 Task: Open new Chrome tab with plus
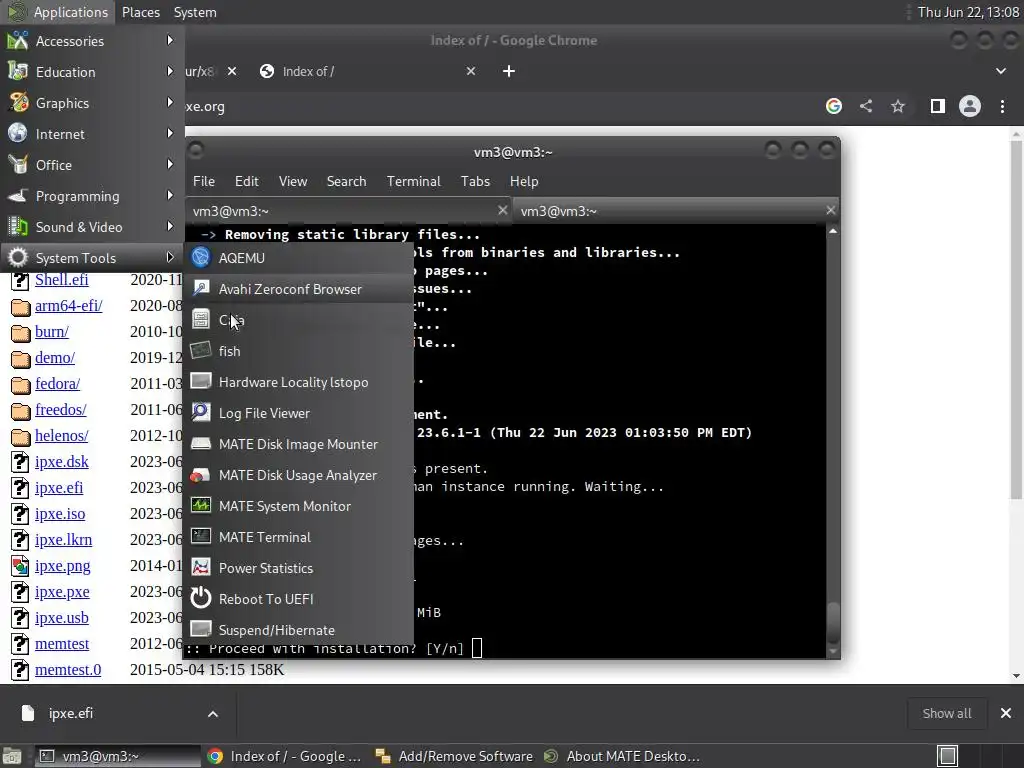509,71
